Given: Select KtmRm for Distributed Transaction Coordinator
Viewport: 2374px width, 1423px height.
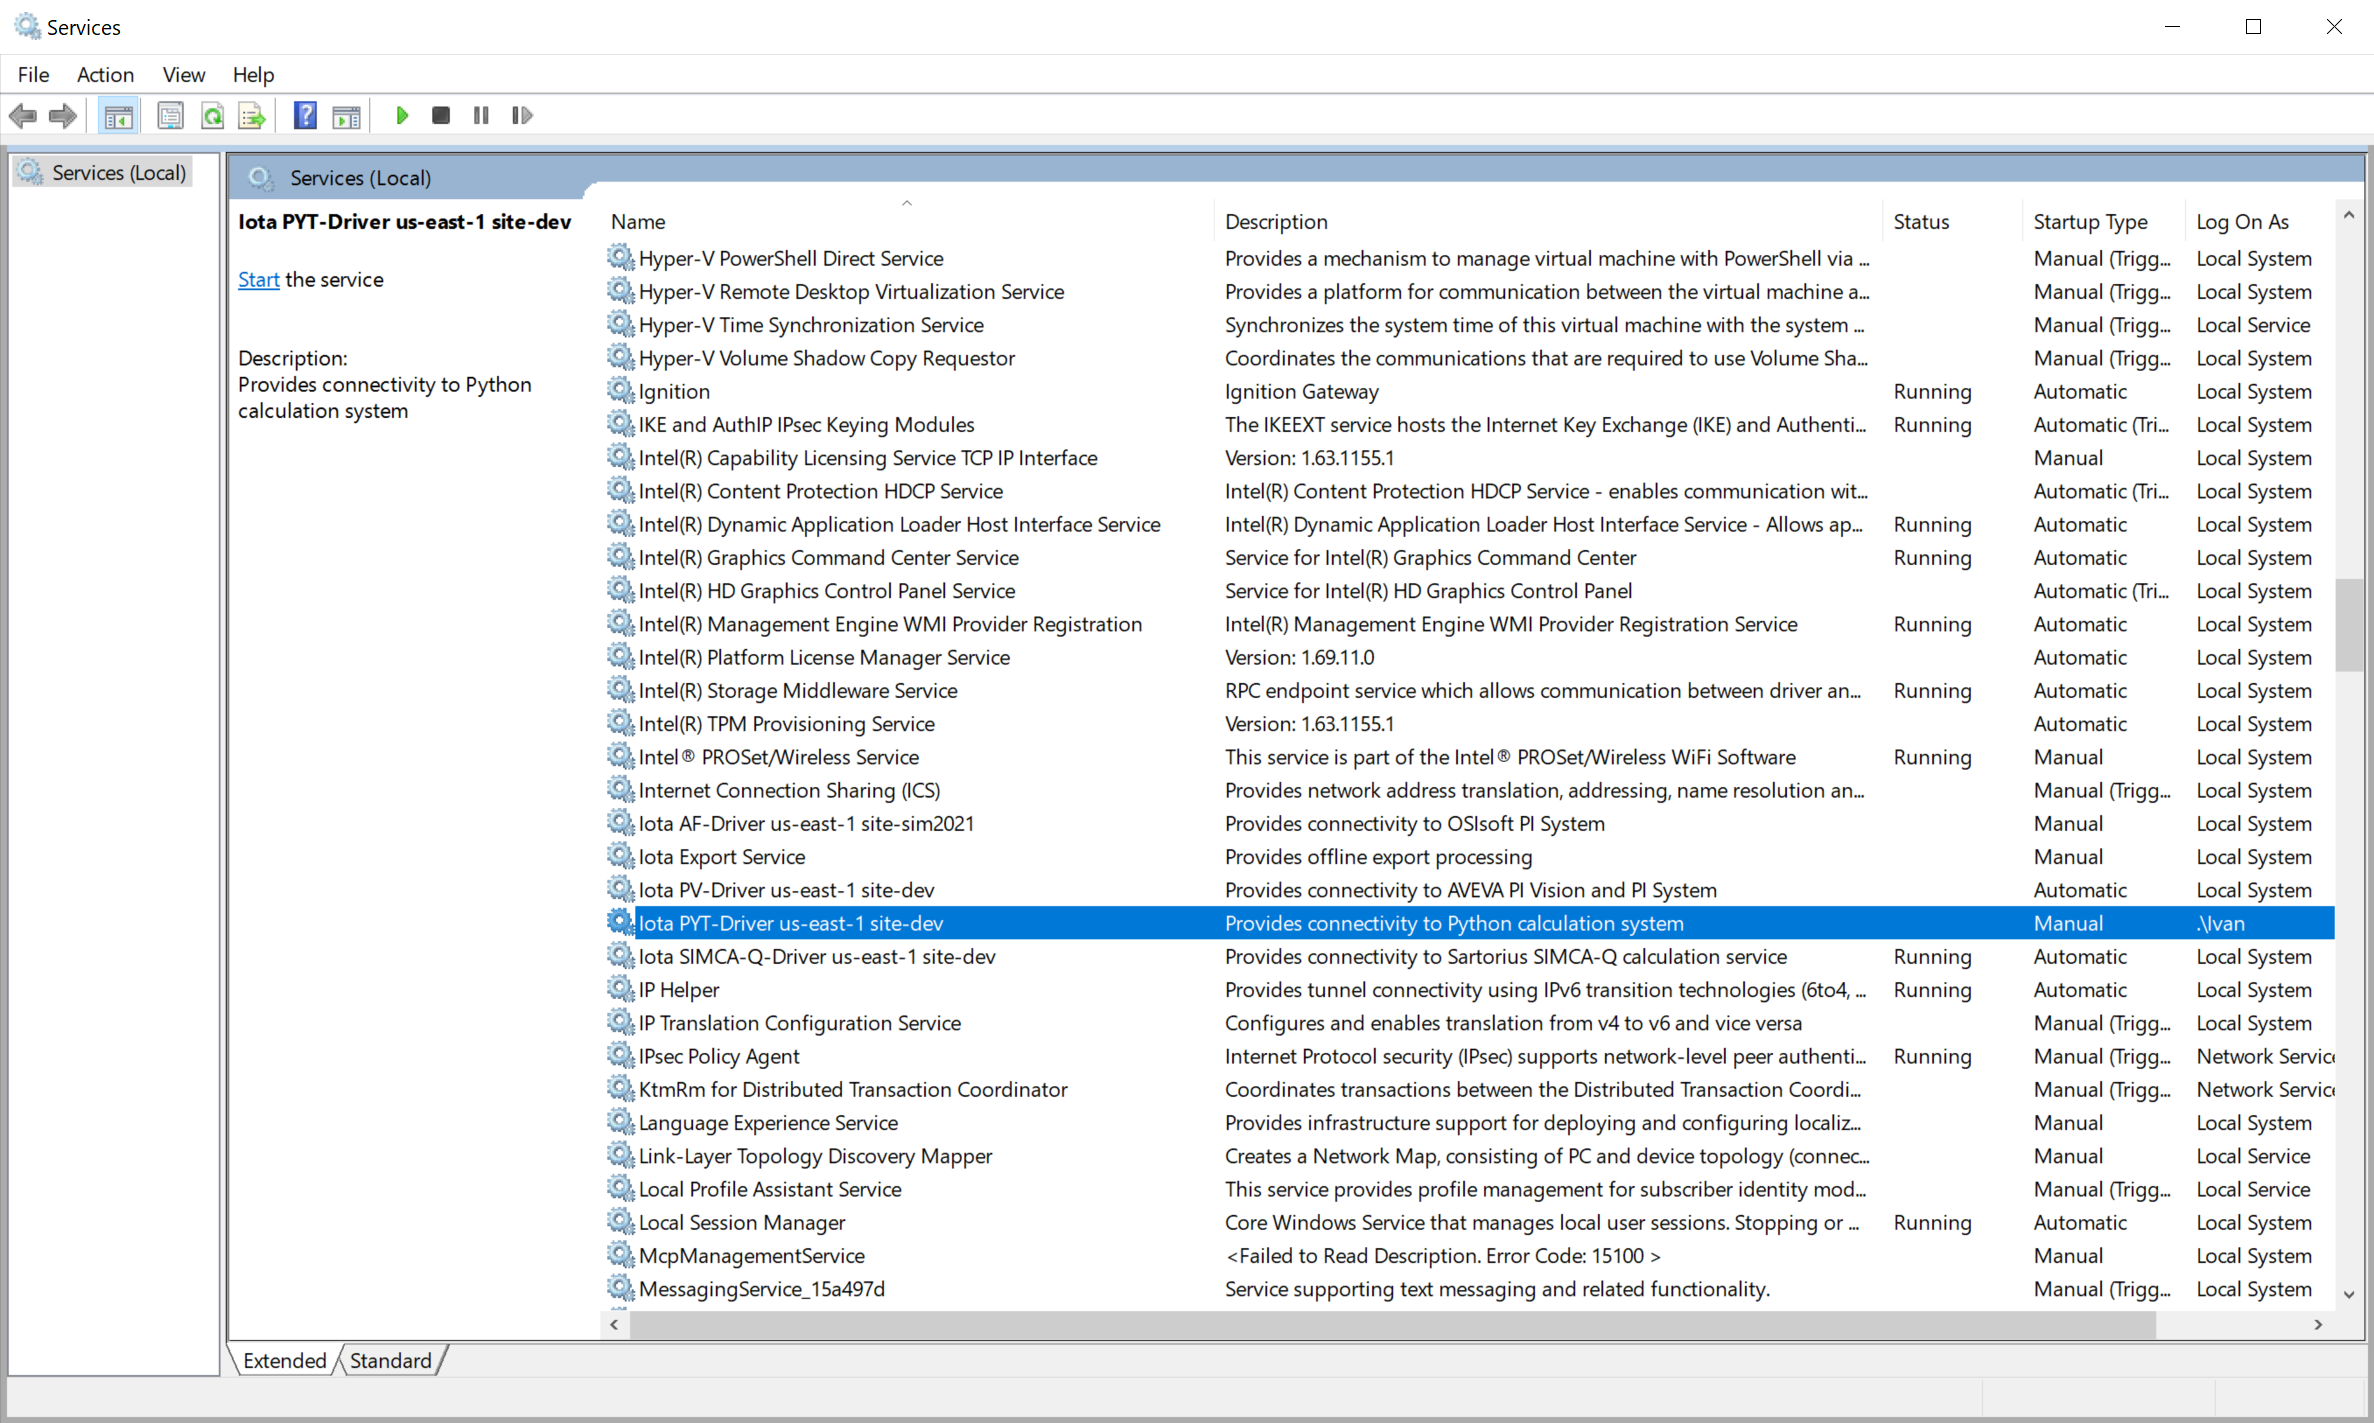Looking at the screenshot, I should [1469, 1088].
